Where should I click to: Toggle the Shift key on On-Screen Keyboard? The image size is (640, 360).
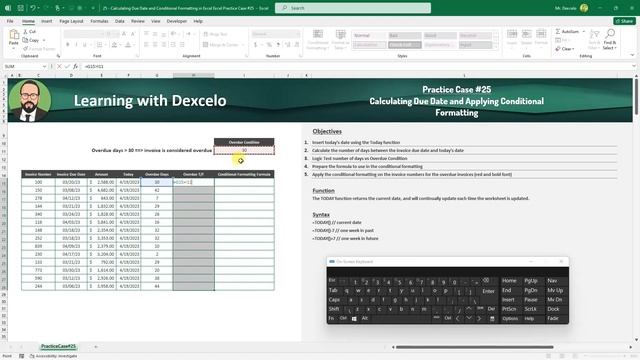tap(334, 309)
